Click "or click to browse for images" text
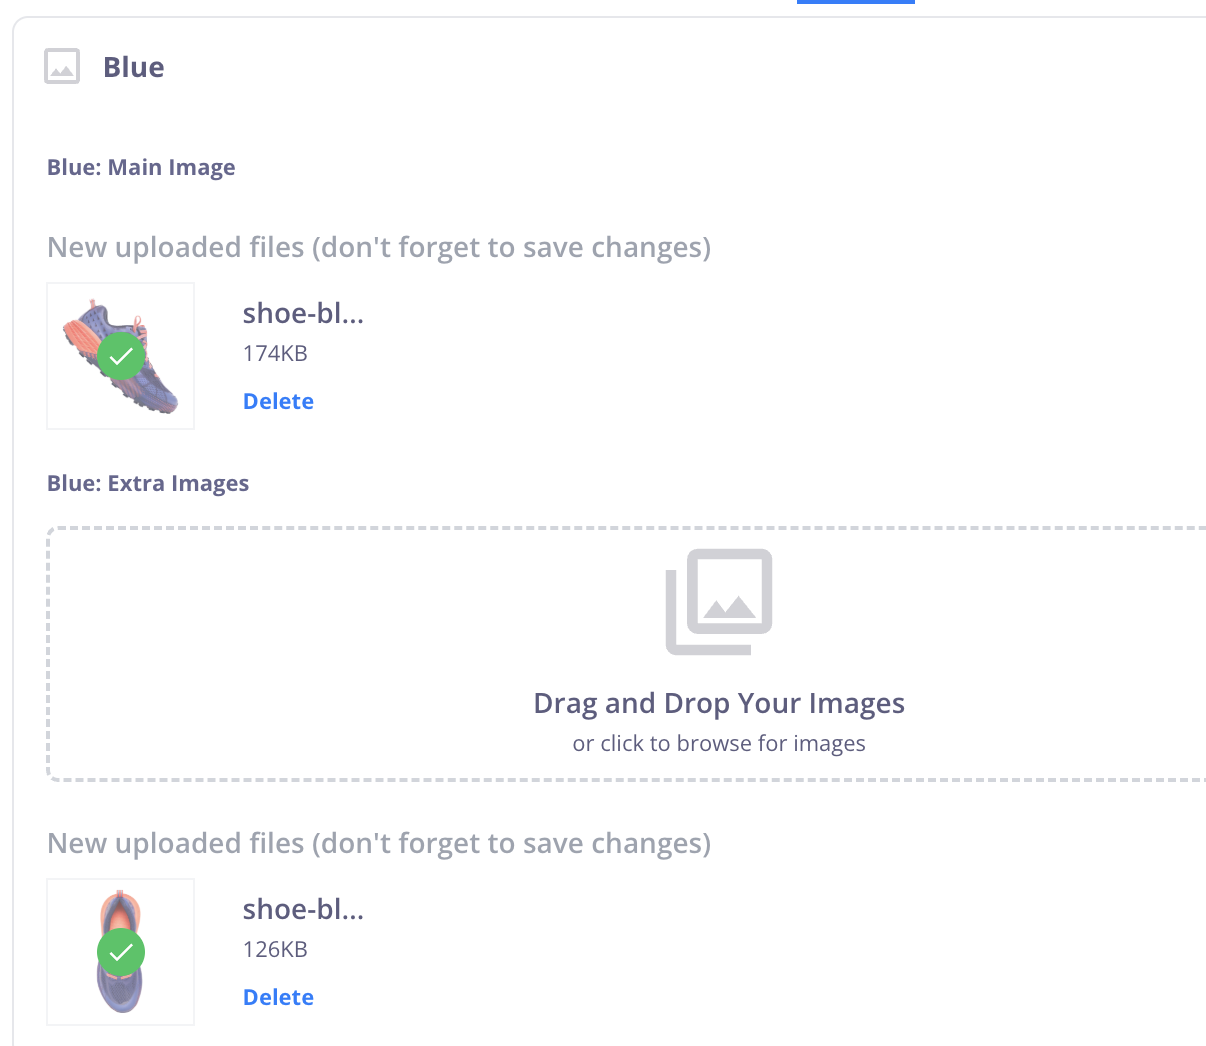 (x=719, y=743)
